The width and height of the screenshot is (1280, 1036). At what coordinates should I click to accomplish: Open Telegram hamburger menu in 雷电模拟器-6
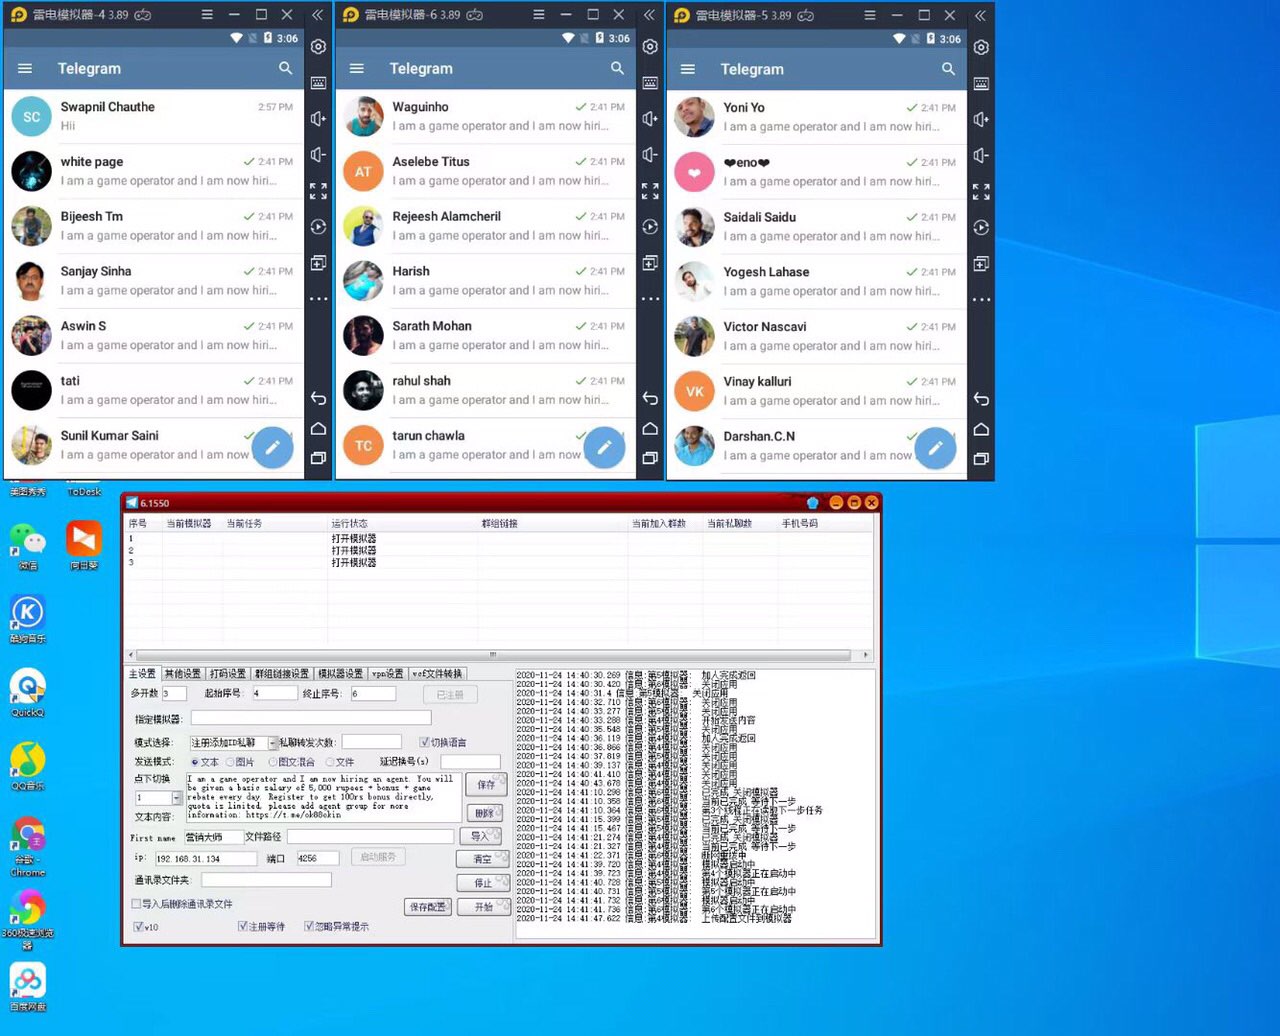coord(356,68)
